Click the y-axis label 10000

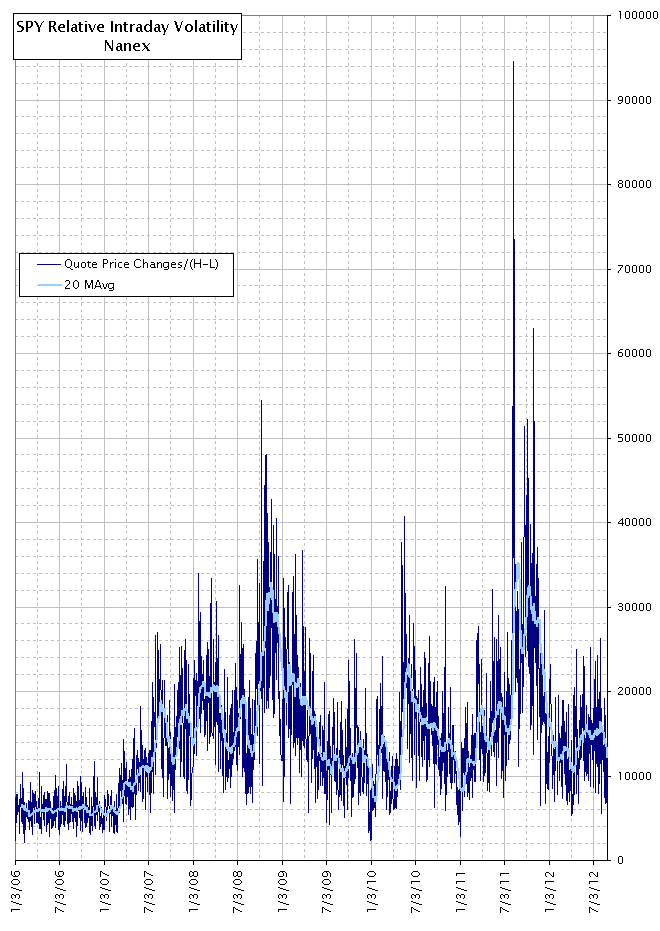pyautogui.click(x=634, y=776)
